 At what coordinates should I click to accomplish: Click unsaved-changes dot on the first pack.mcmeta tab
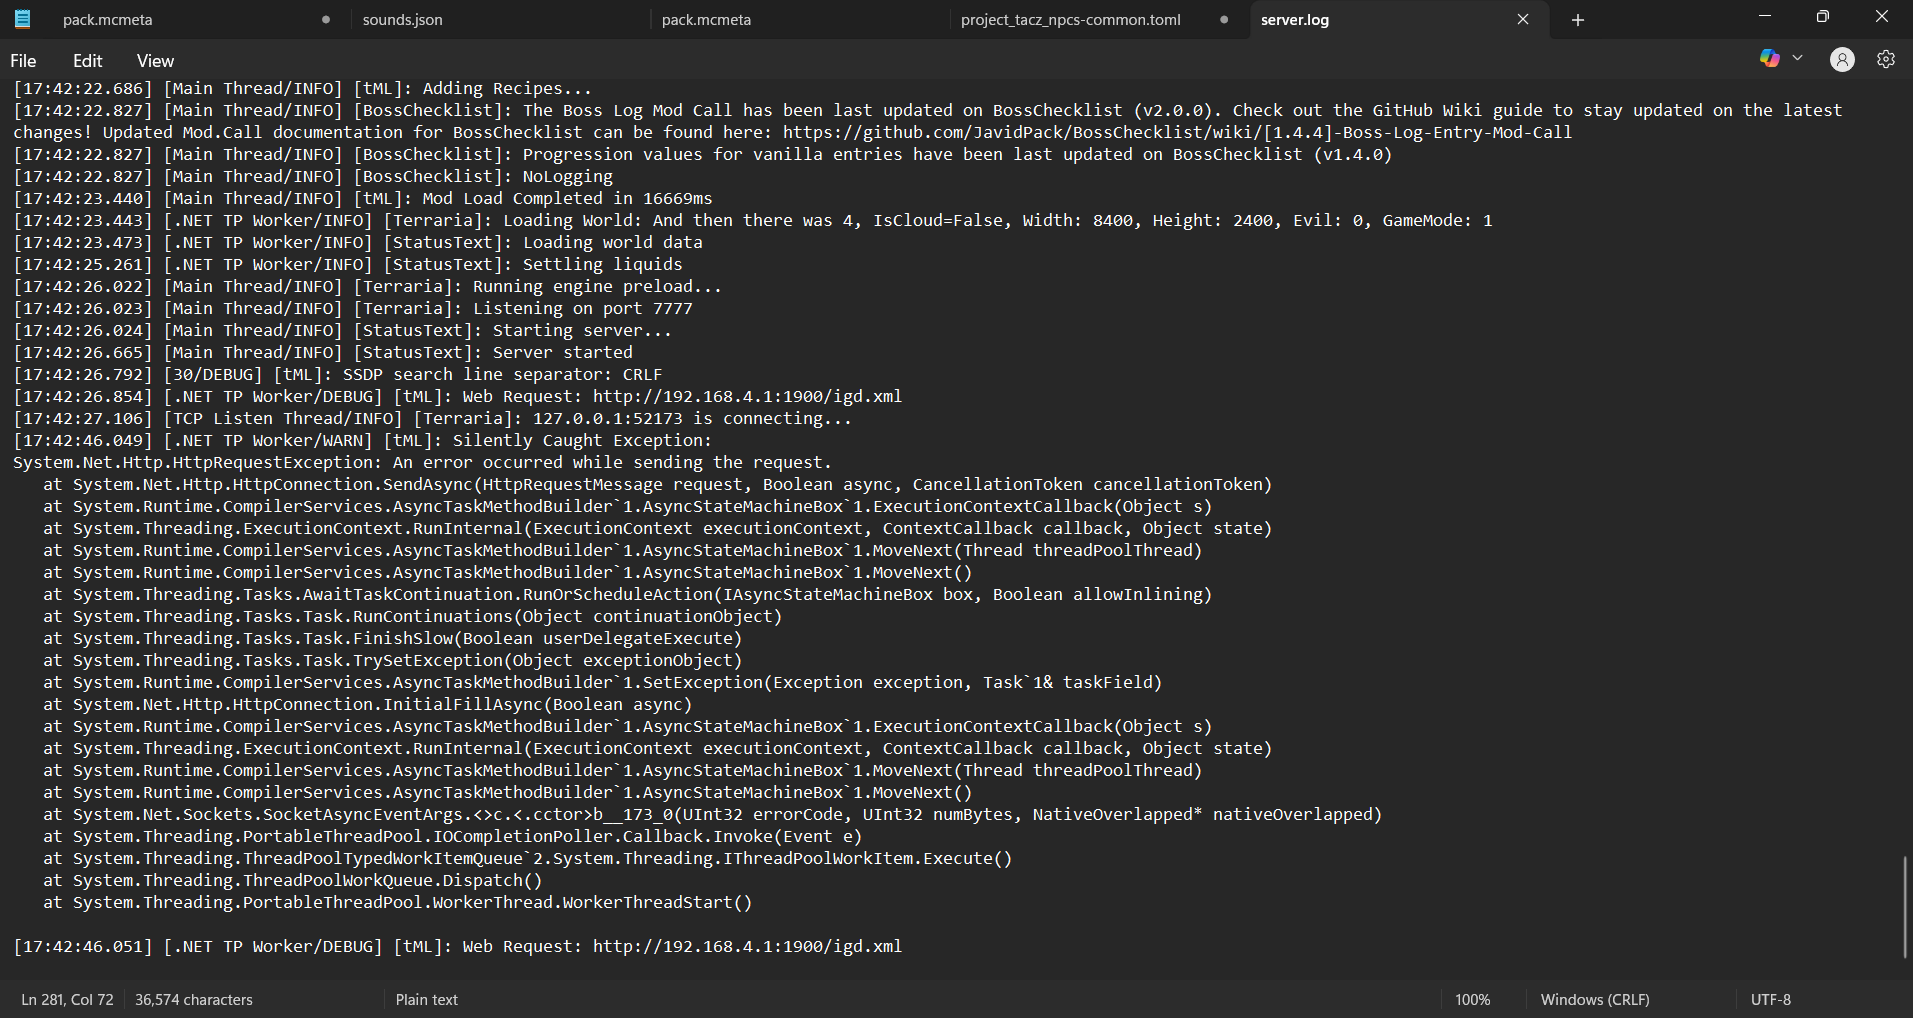(x=326, y=20)
